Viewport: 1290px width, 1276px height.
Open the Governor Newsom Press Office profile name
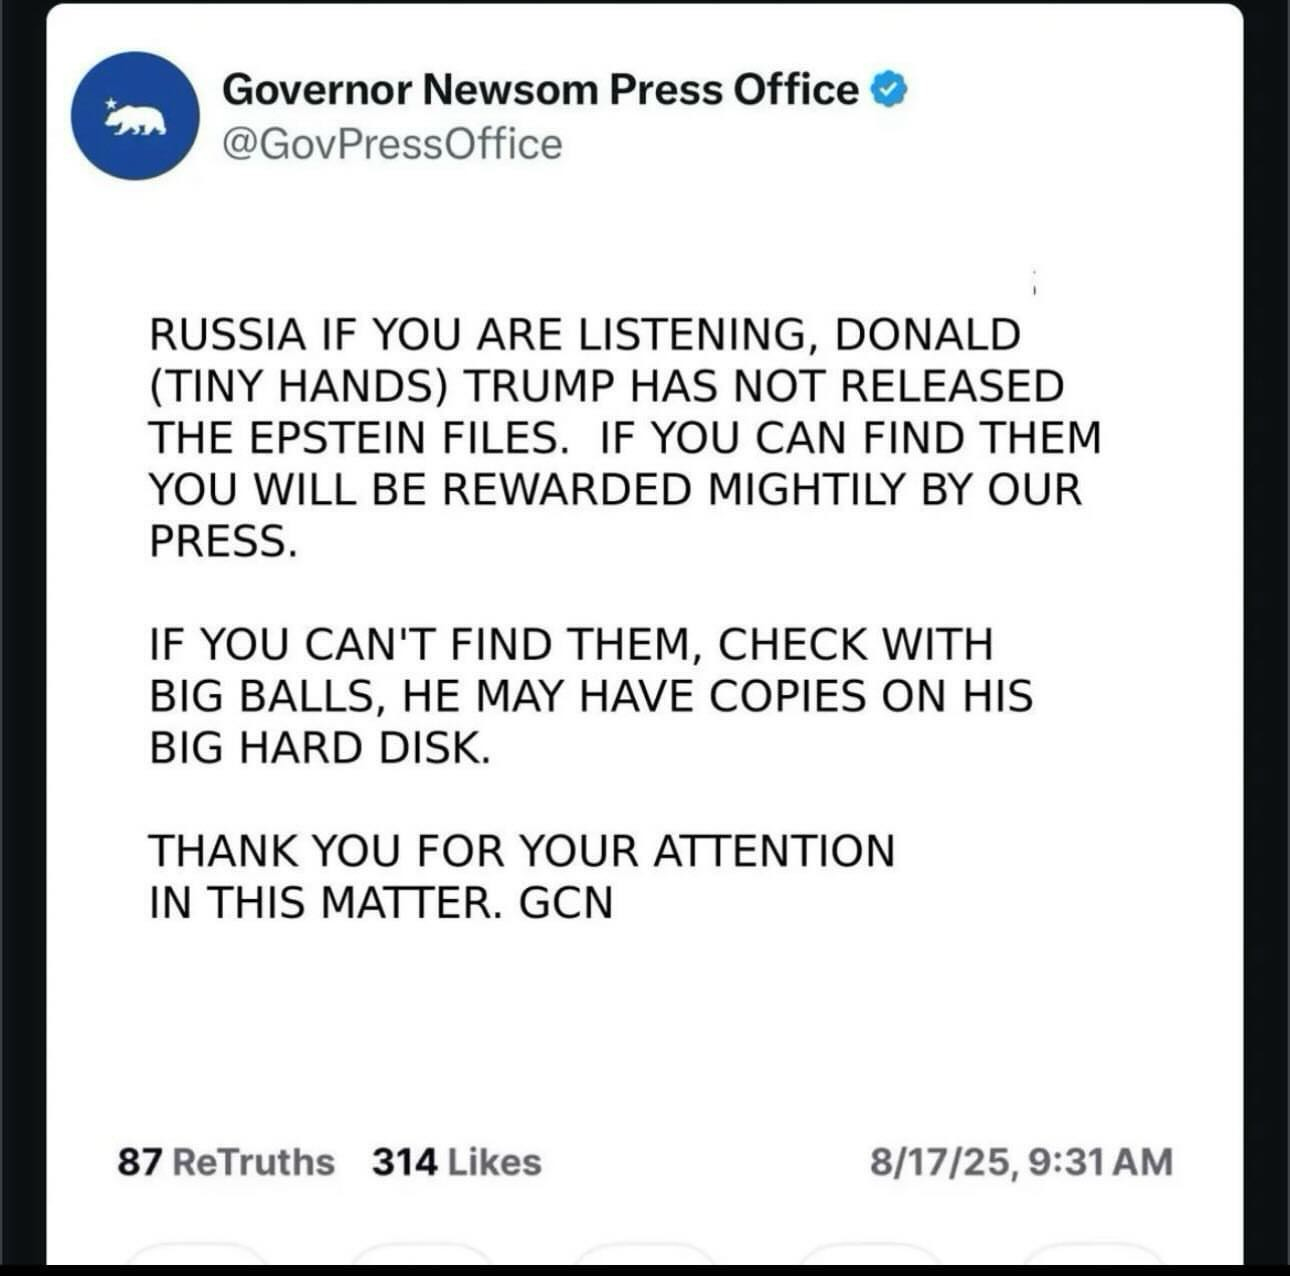540,90
